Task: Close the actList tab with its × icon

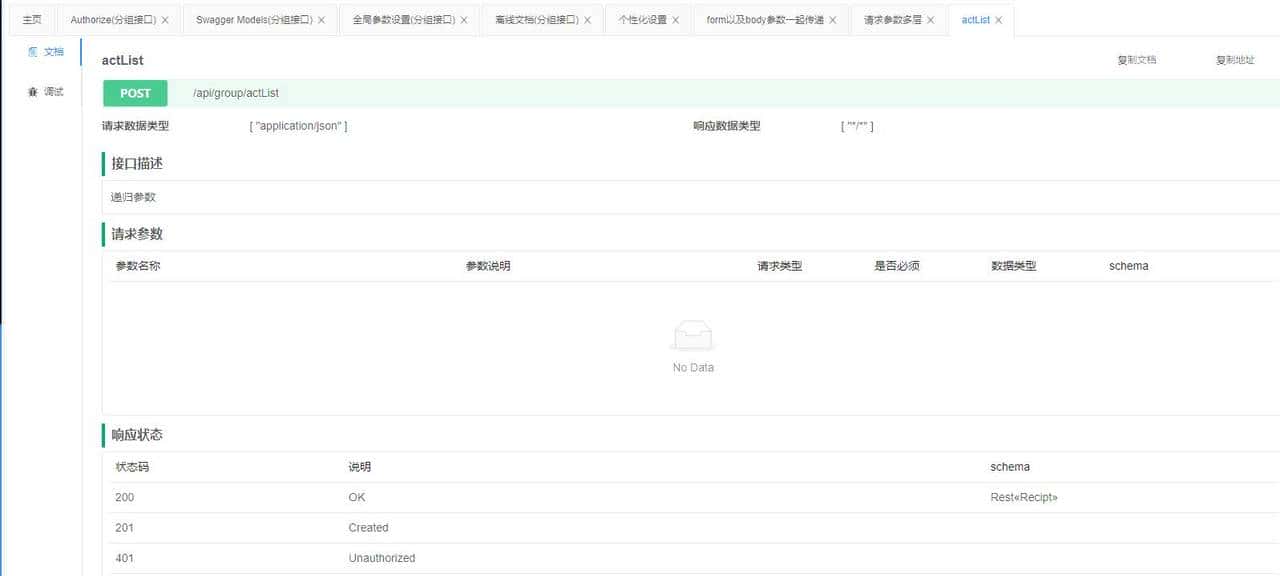Action: tap(997, 19)
